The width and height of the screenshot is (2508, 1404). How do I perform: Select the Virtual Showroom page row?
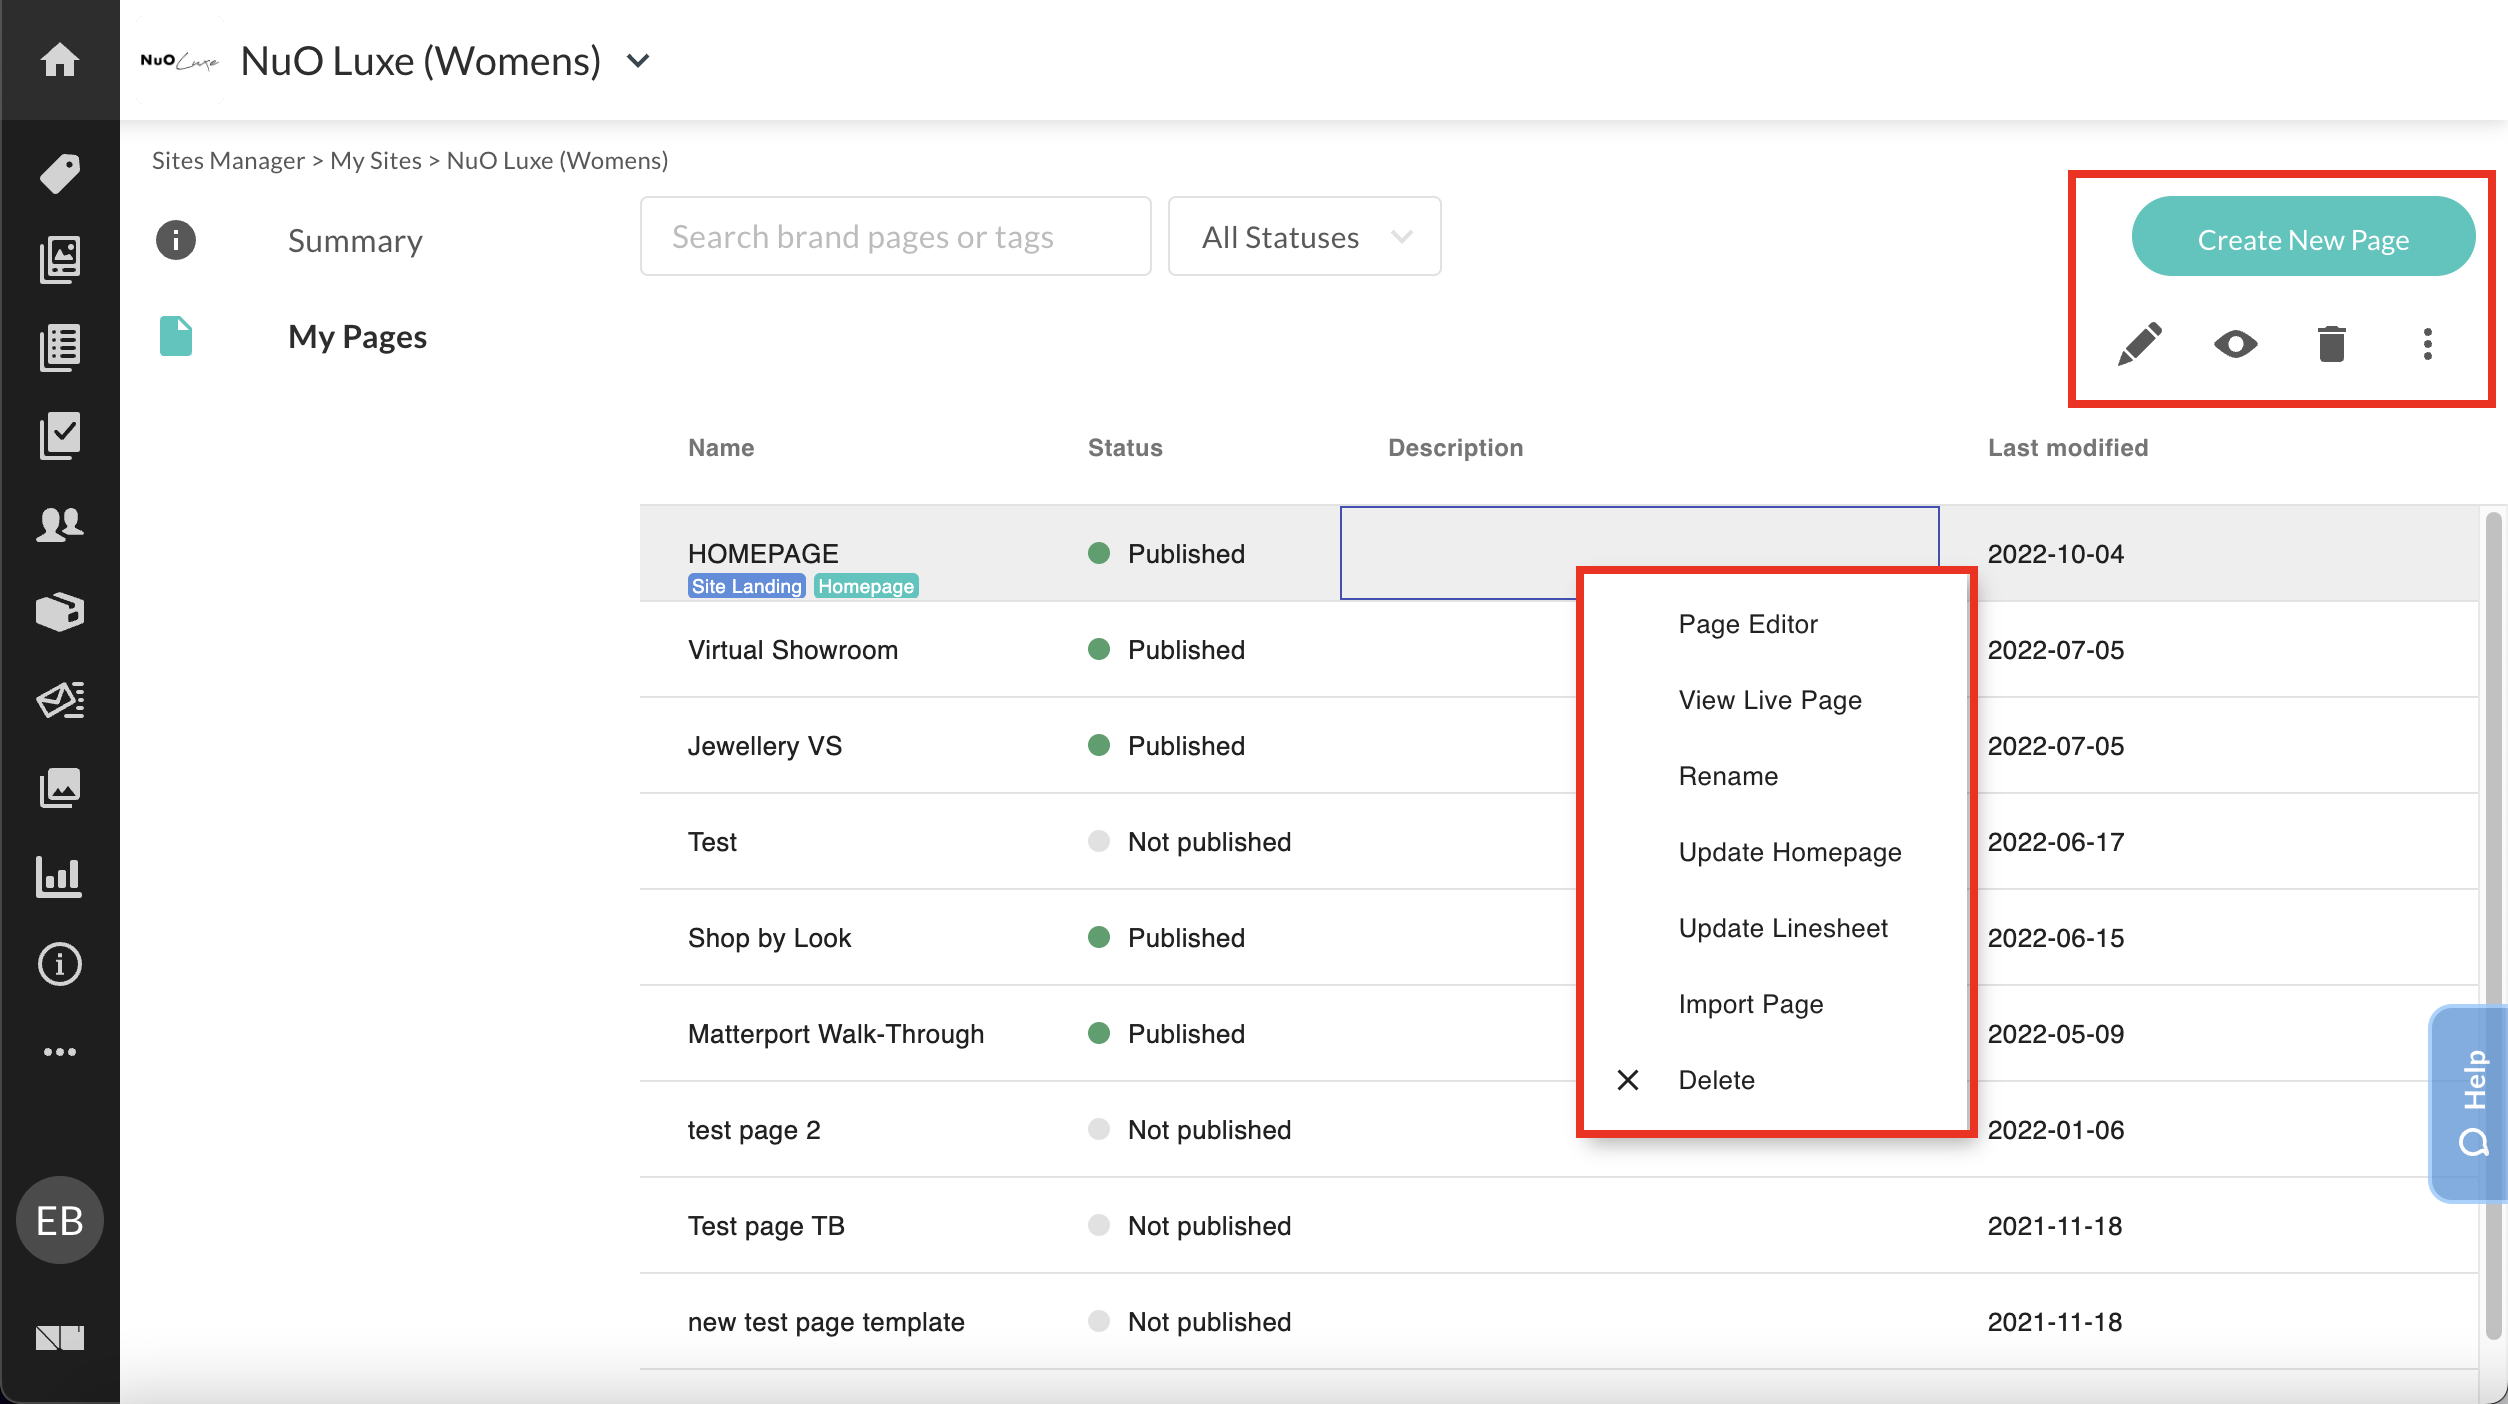pyautogui.click(x=1559, y=650)
